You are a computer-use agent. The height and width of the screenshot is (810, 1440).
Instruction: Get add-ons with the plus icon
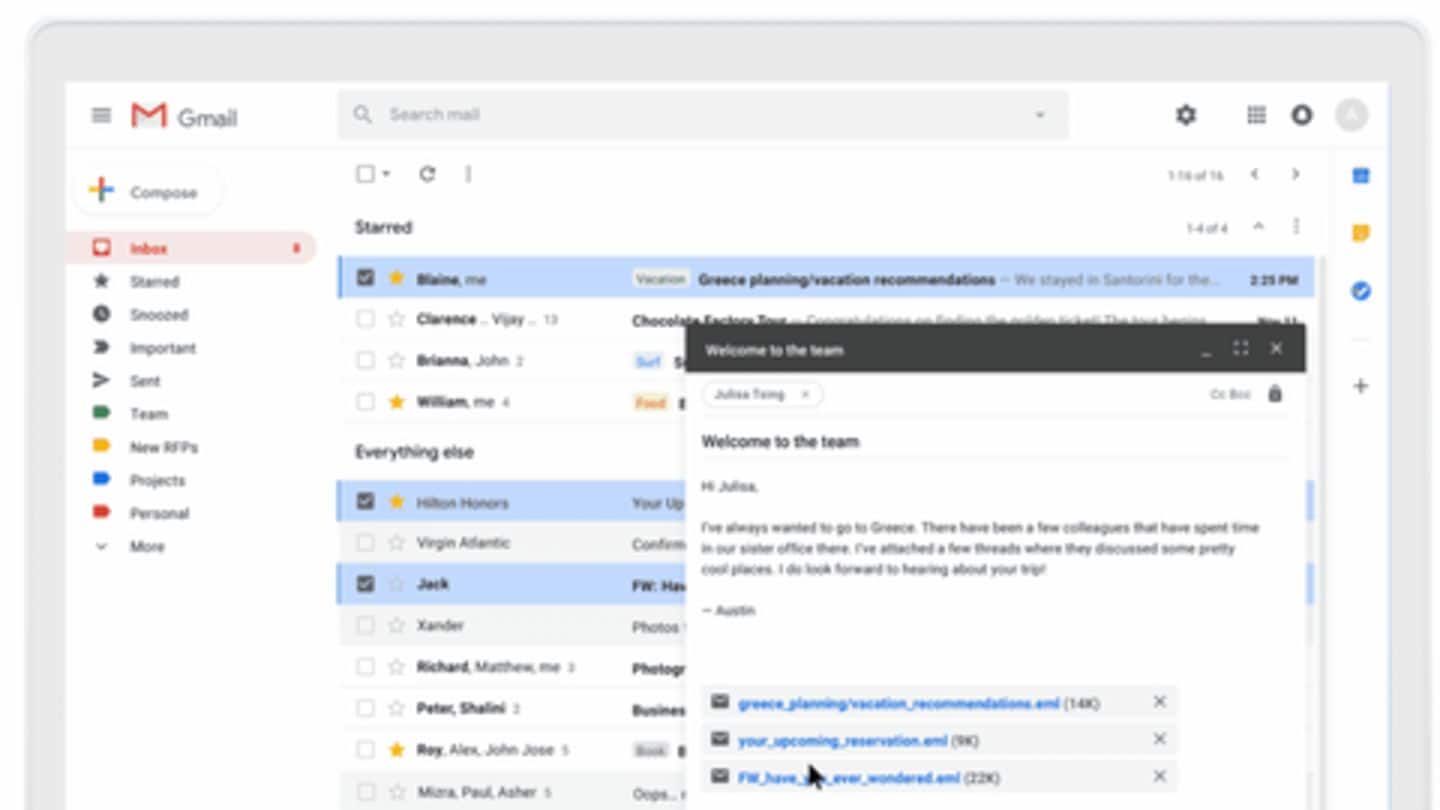tap(1360, 386)
